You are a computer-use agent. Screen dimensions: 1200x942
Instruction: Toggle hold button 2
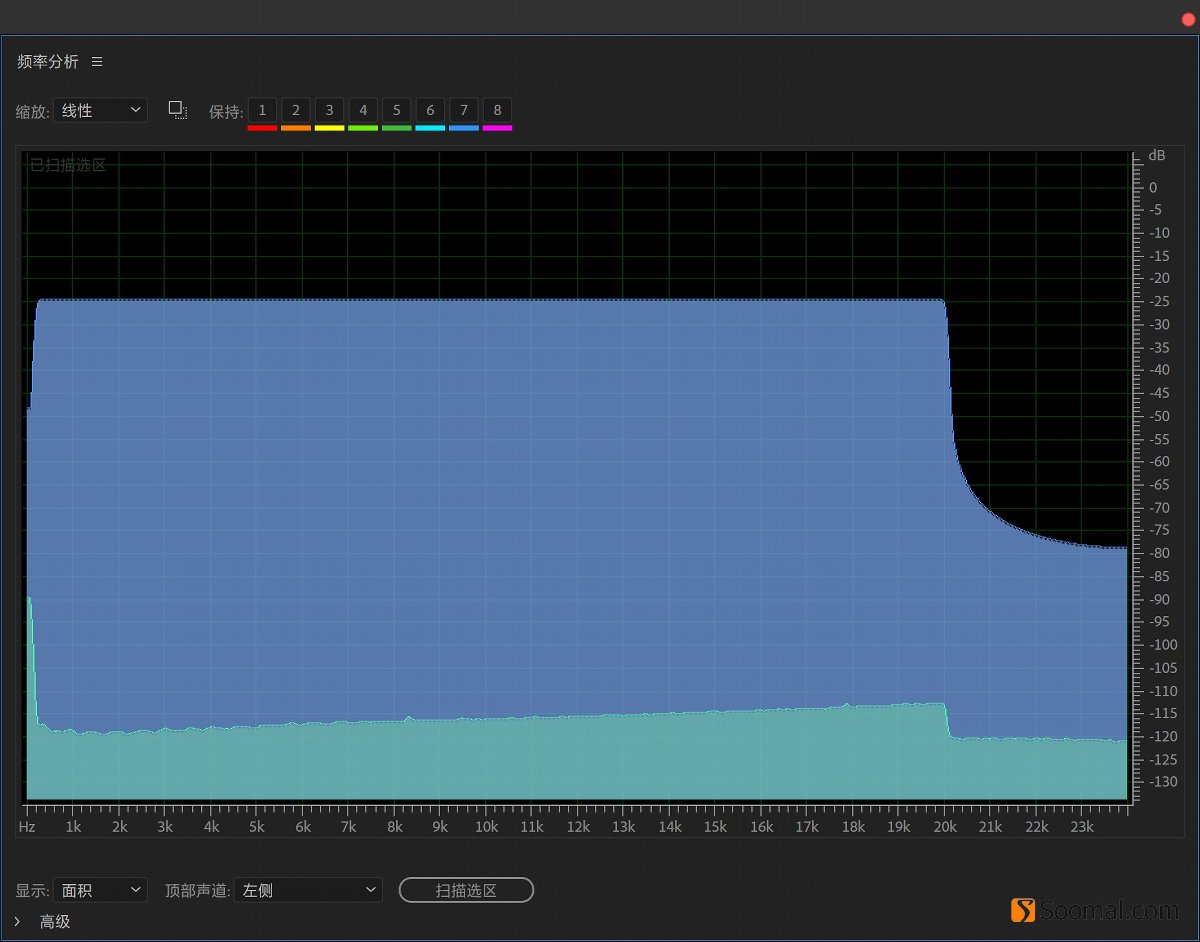[x=296, y=110]
